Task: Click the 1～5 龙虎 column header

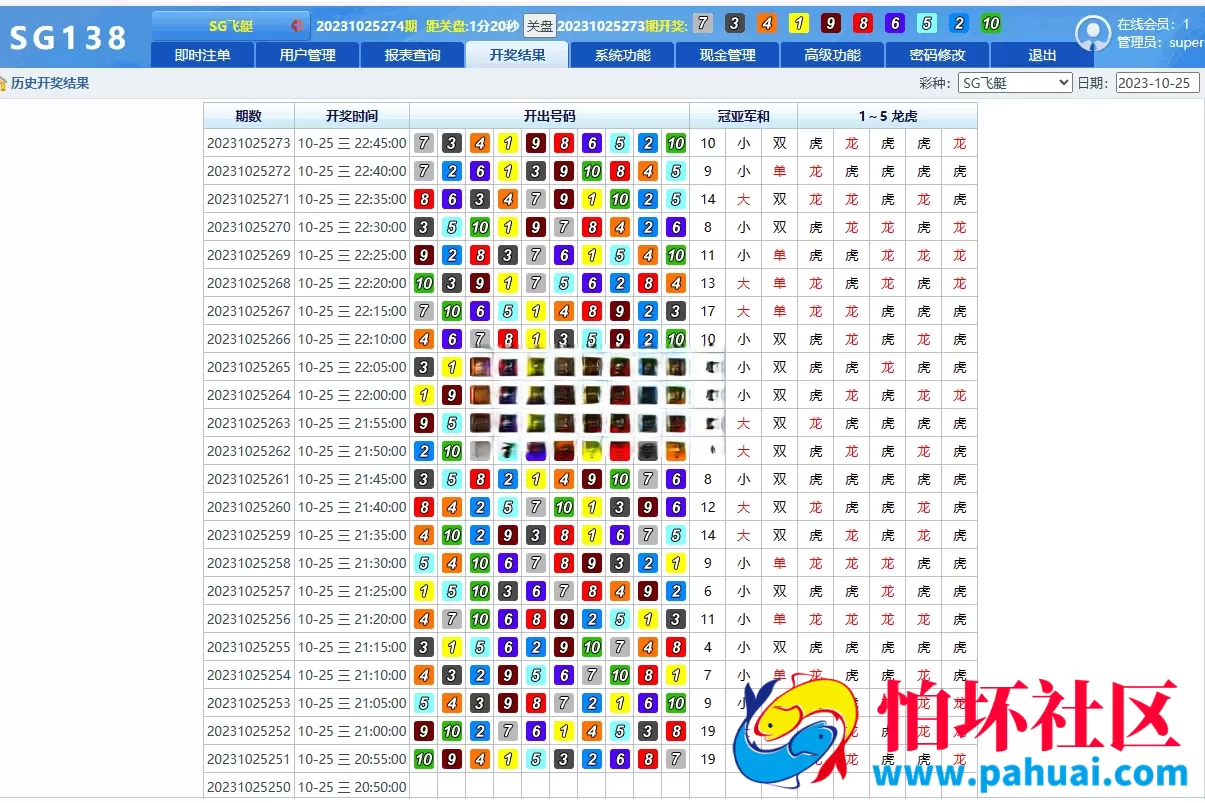Action: tap(887, 116)
